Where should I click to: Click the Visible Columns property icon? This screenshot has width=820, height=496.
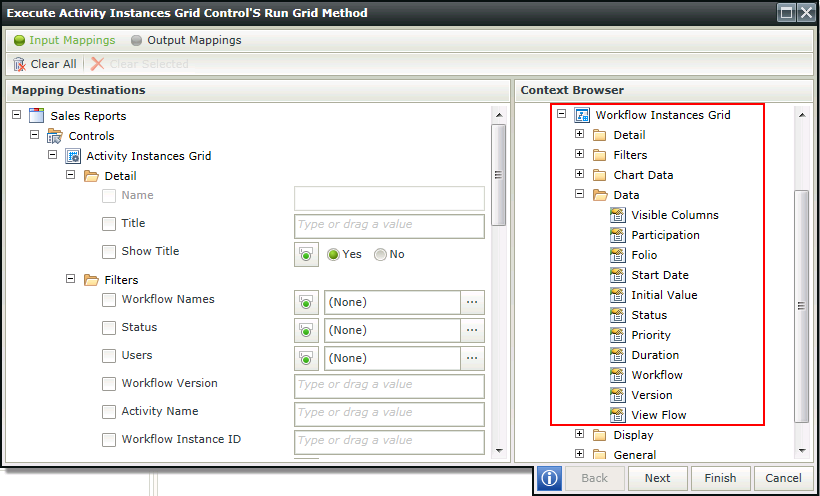click(618, 215)
